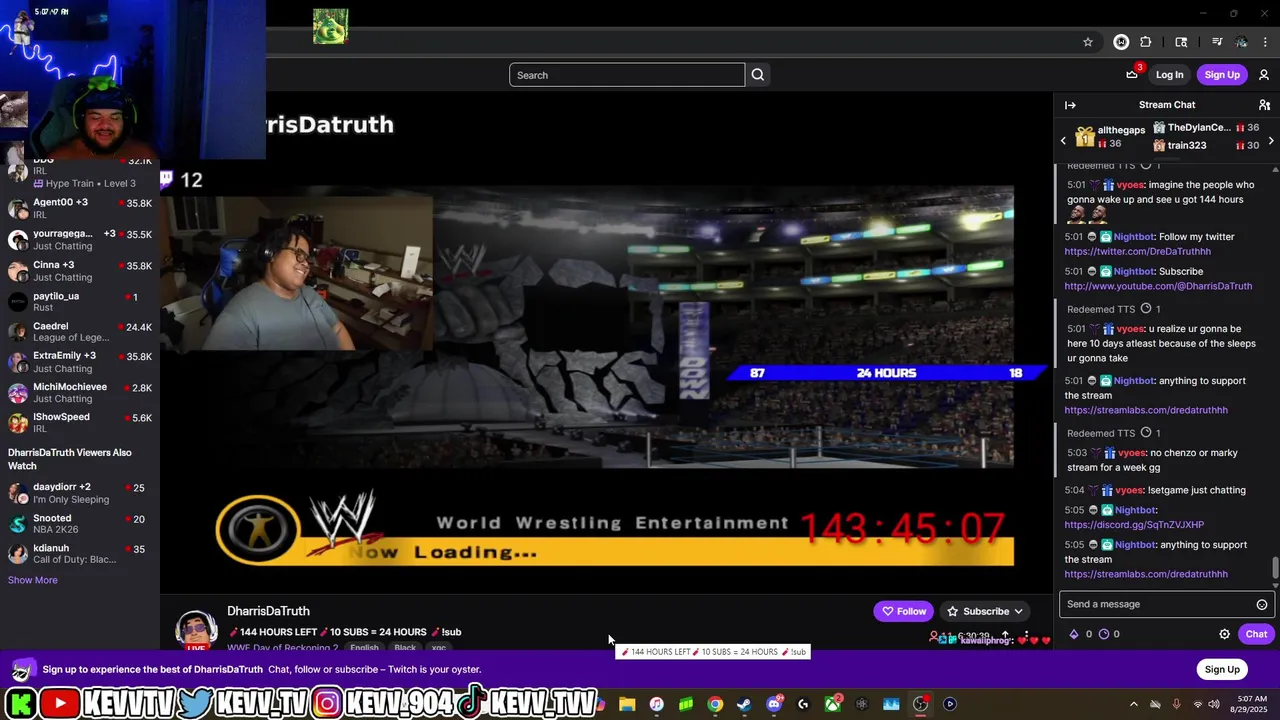Click the Bits balance icon
Image resolution: width=1280 pixels, height=720 pixels.
(x=1074, y=634)
